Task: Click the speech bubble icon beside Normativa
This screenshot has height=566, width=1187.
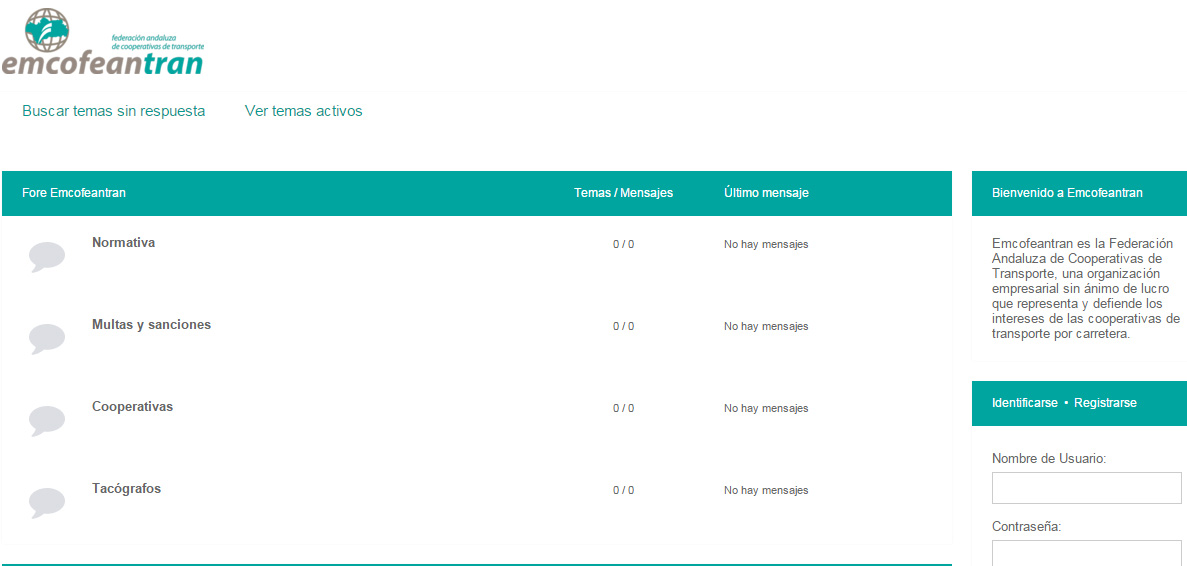Action: (47, 257)
